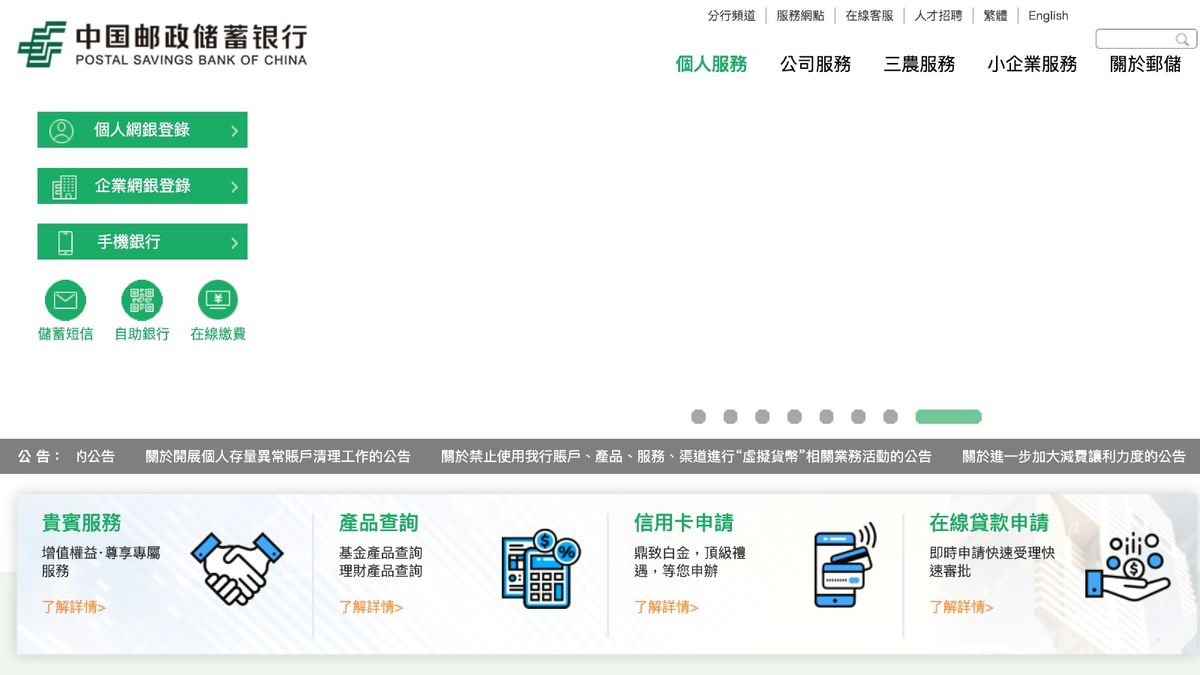1200x675 pixels.
Task: Open 三農服務 menu
Action: point(919,64)
